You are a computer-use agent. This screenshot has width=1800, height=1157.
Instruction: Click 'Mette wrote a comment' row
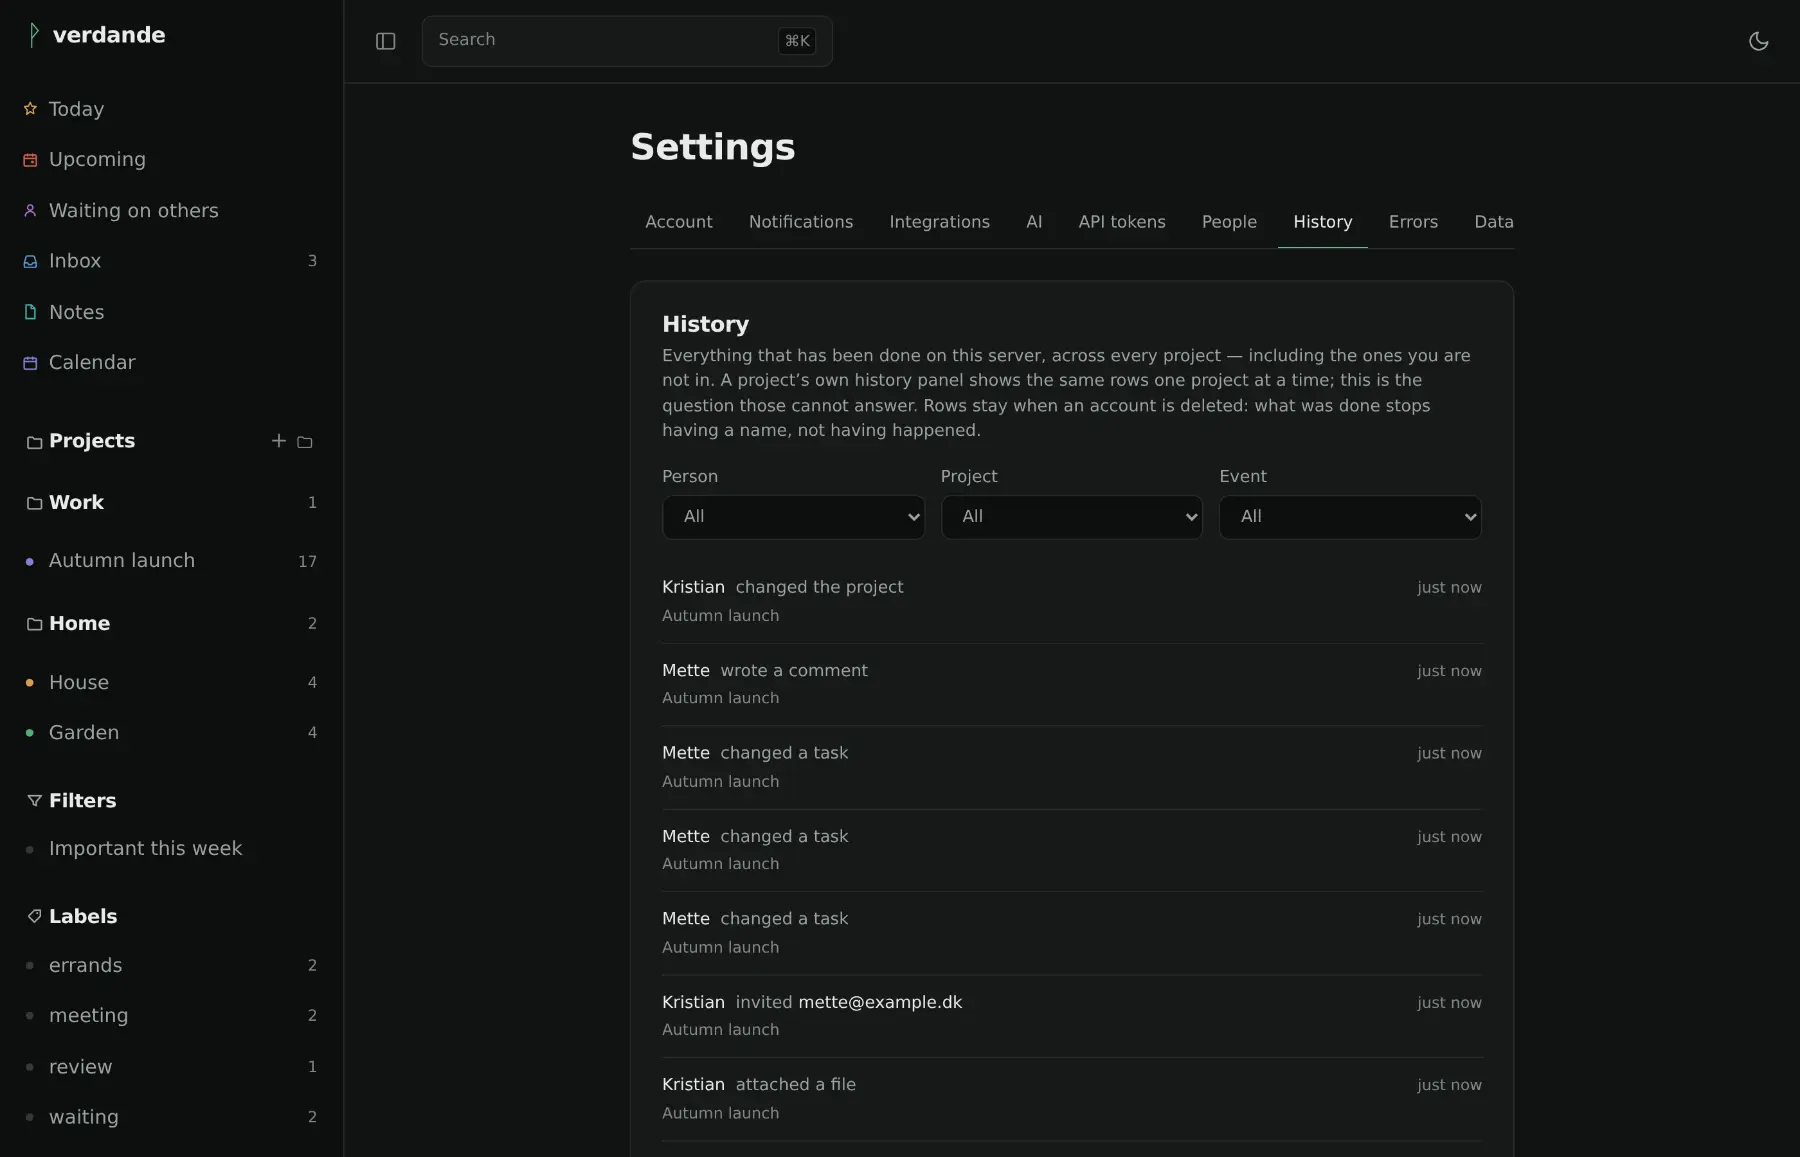click(1072, 684)
